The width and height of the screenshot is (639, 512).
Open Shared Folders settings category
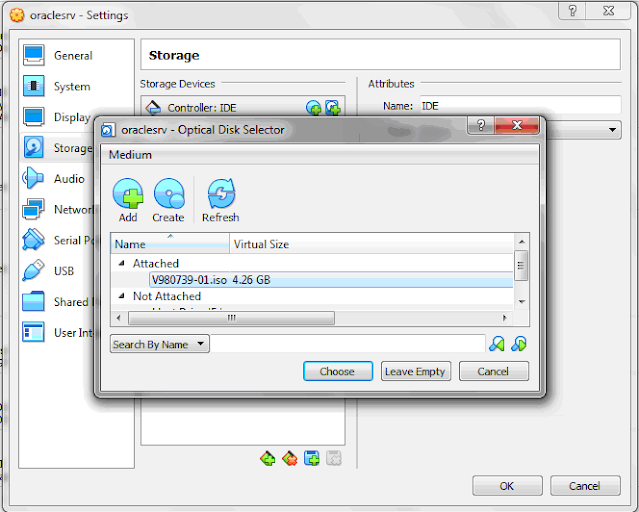pyautogui.click(x=57, y=302)
